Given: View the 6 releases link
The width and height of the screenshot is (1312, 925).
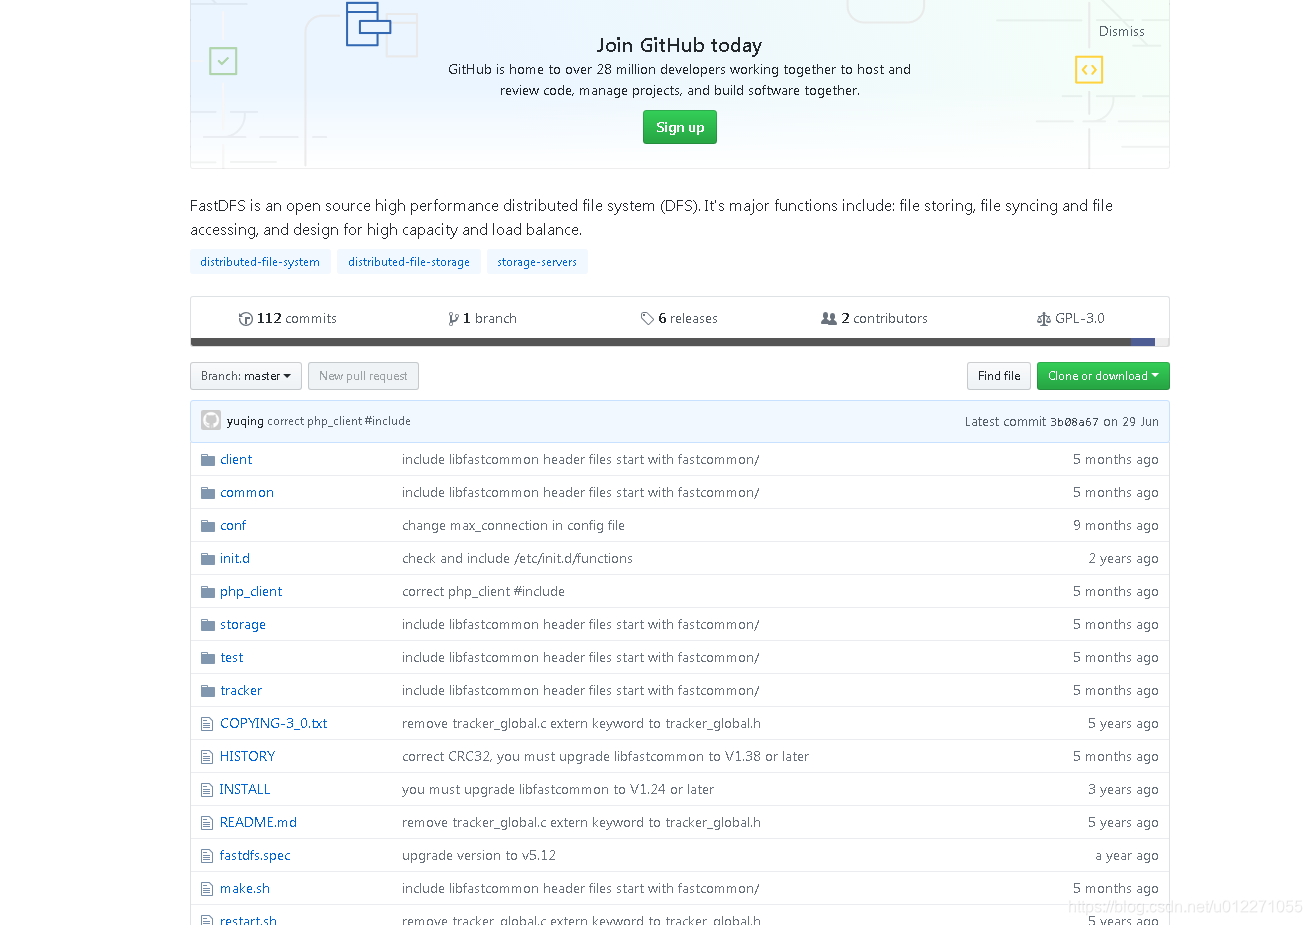Looking at the screenshot, I should [679, 319].
